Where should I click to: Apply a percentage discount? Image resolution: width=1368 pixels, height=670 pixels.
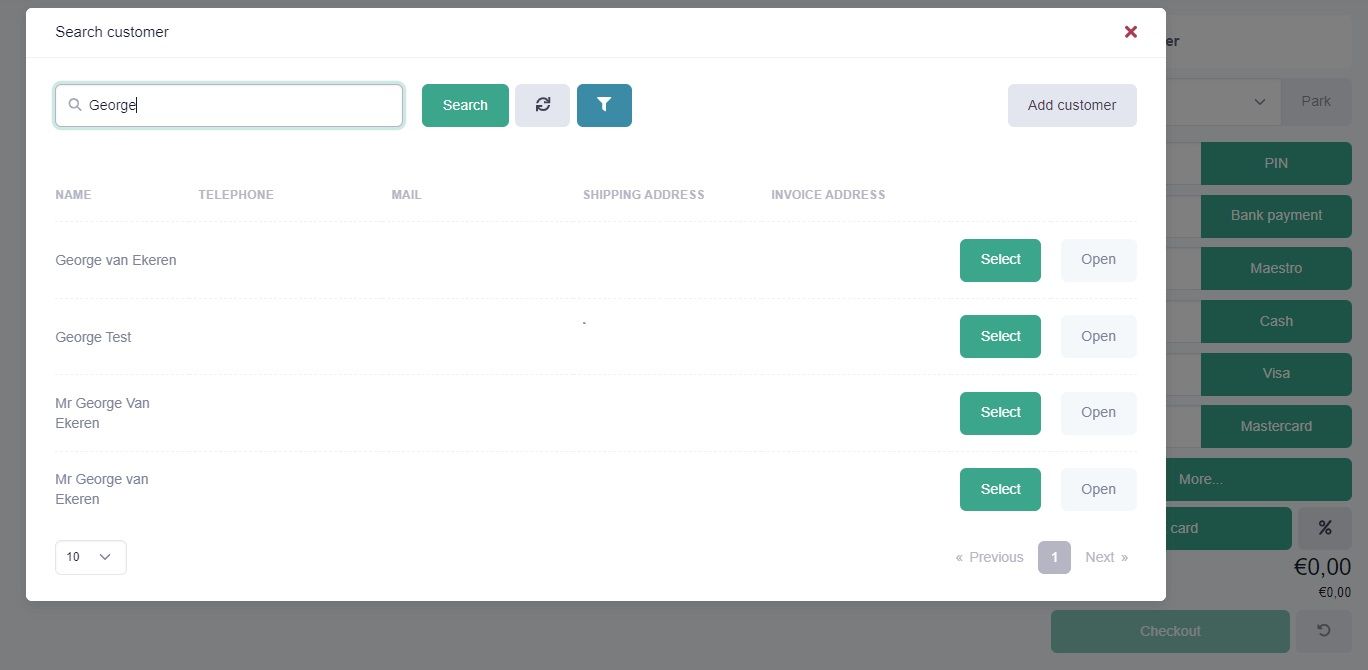[x=1326, y=528]
